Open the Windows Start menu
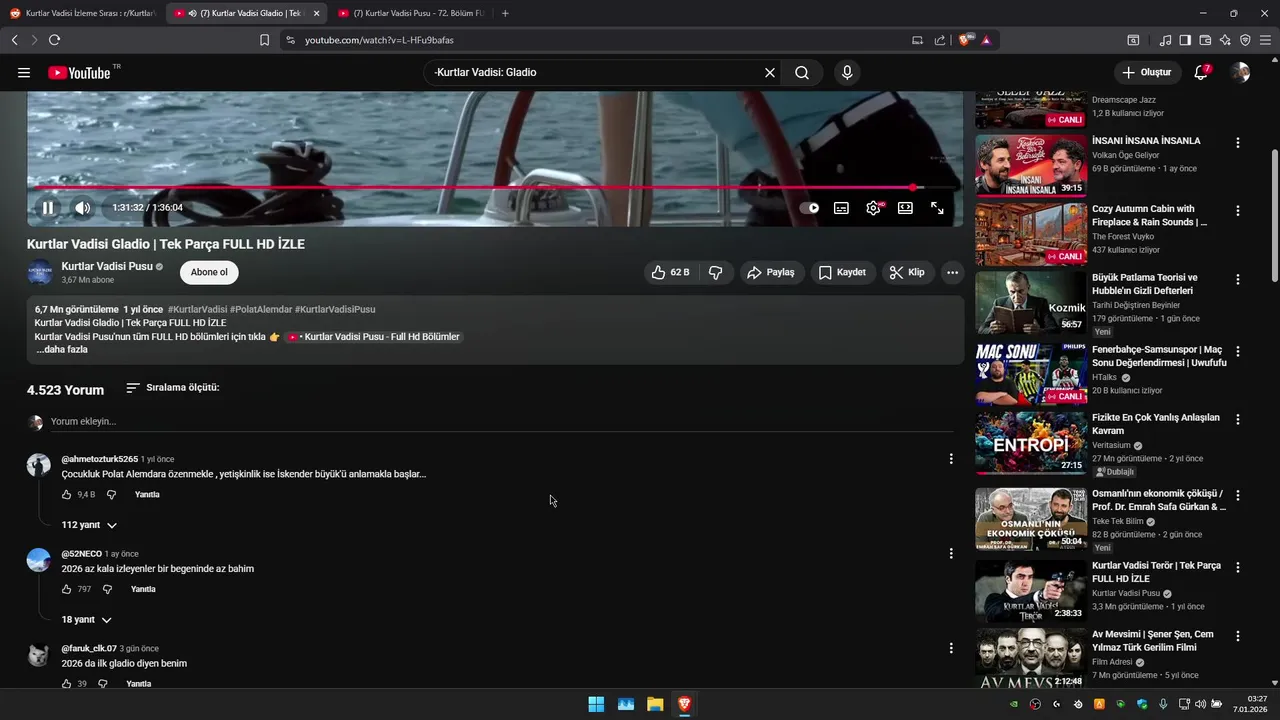This screenshot has width=1280, height=720. coord(596,704)
